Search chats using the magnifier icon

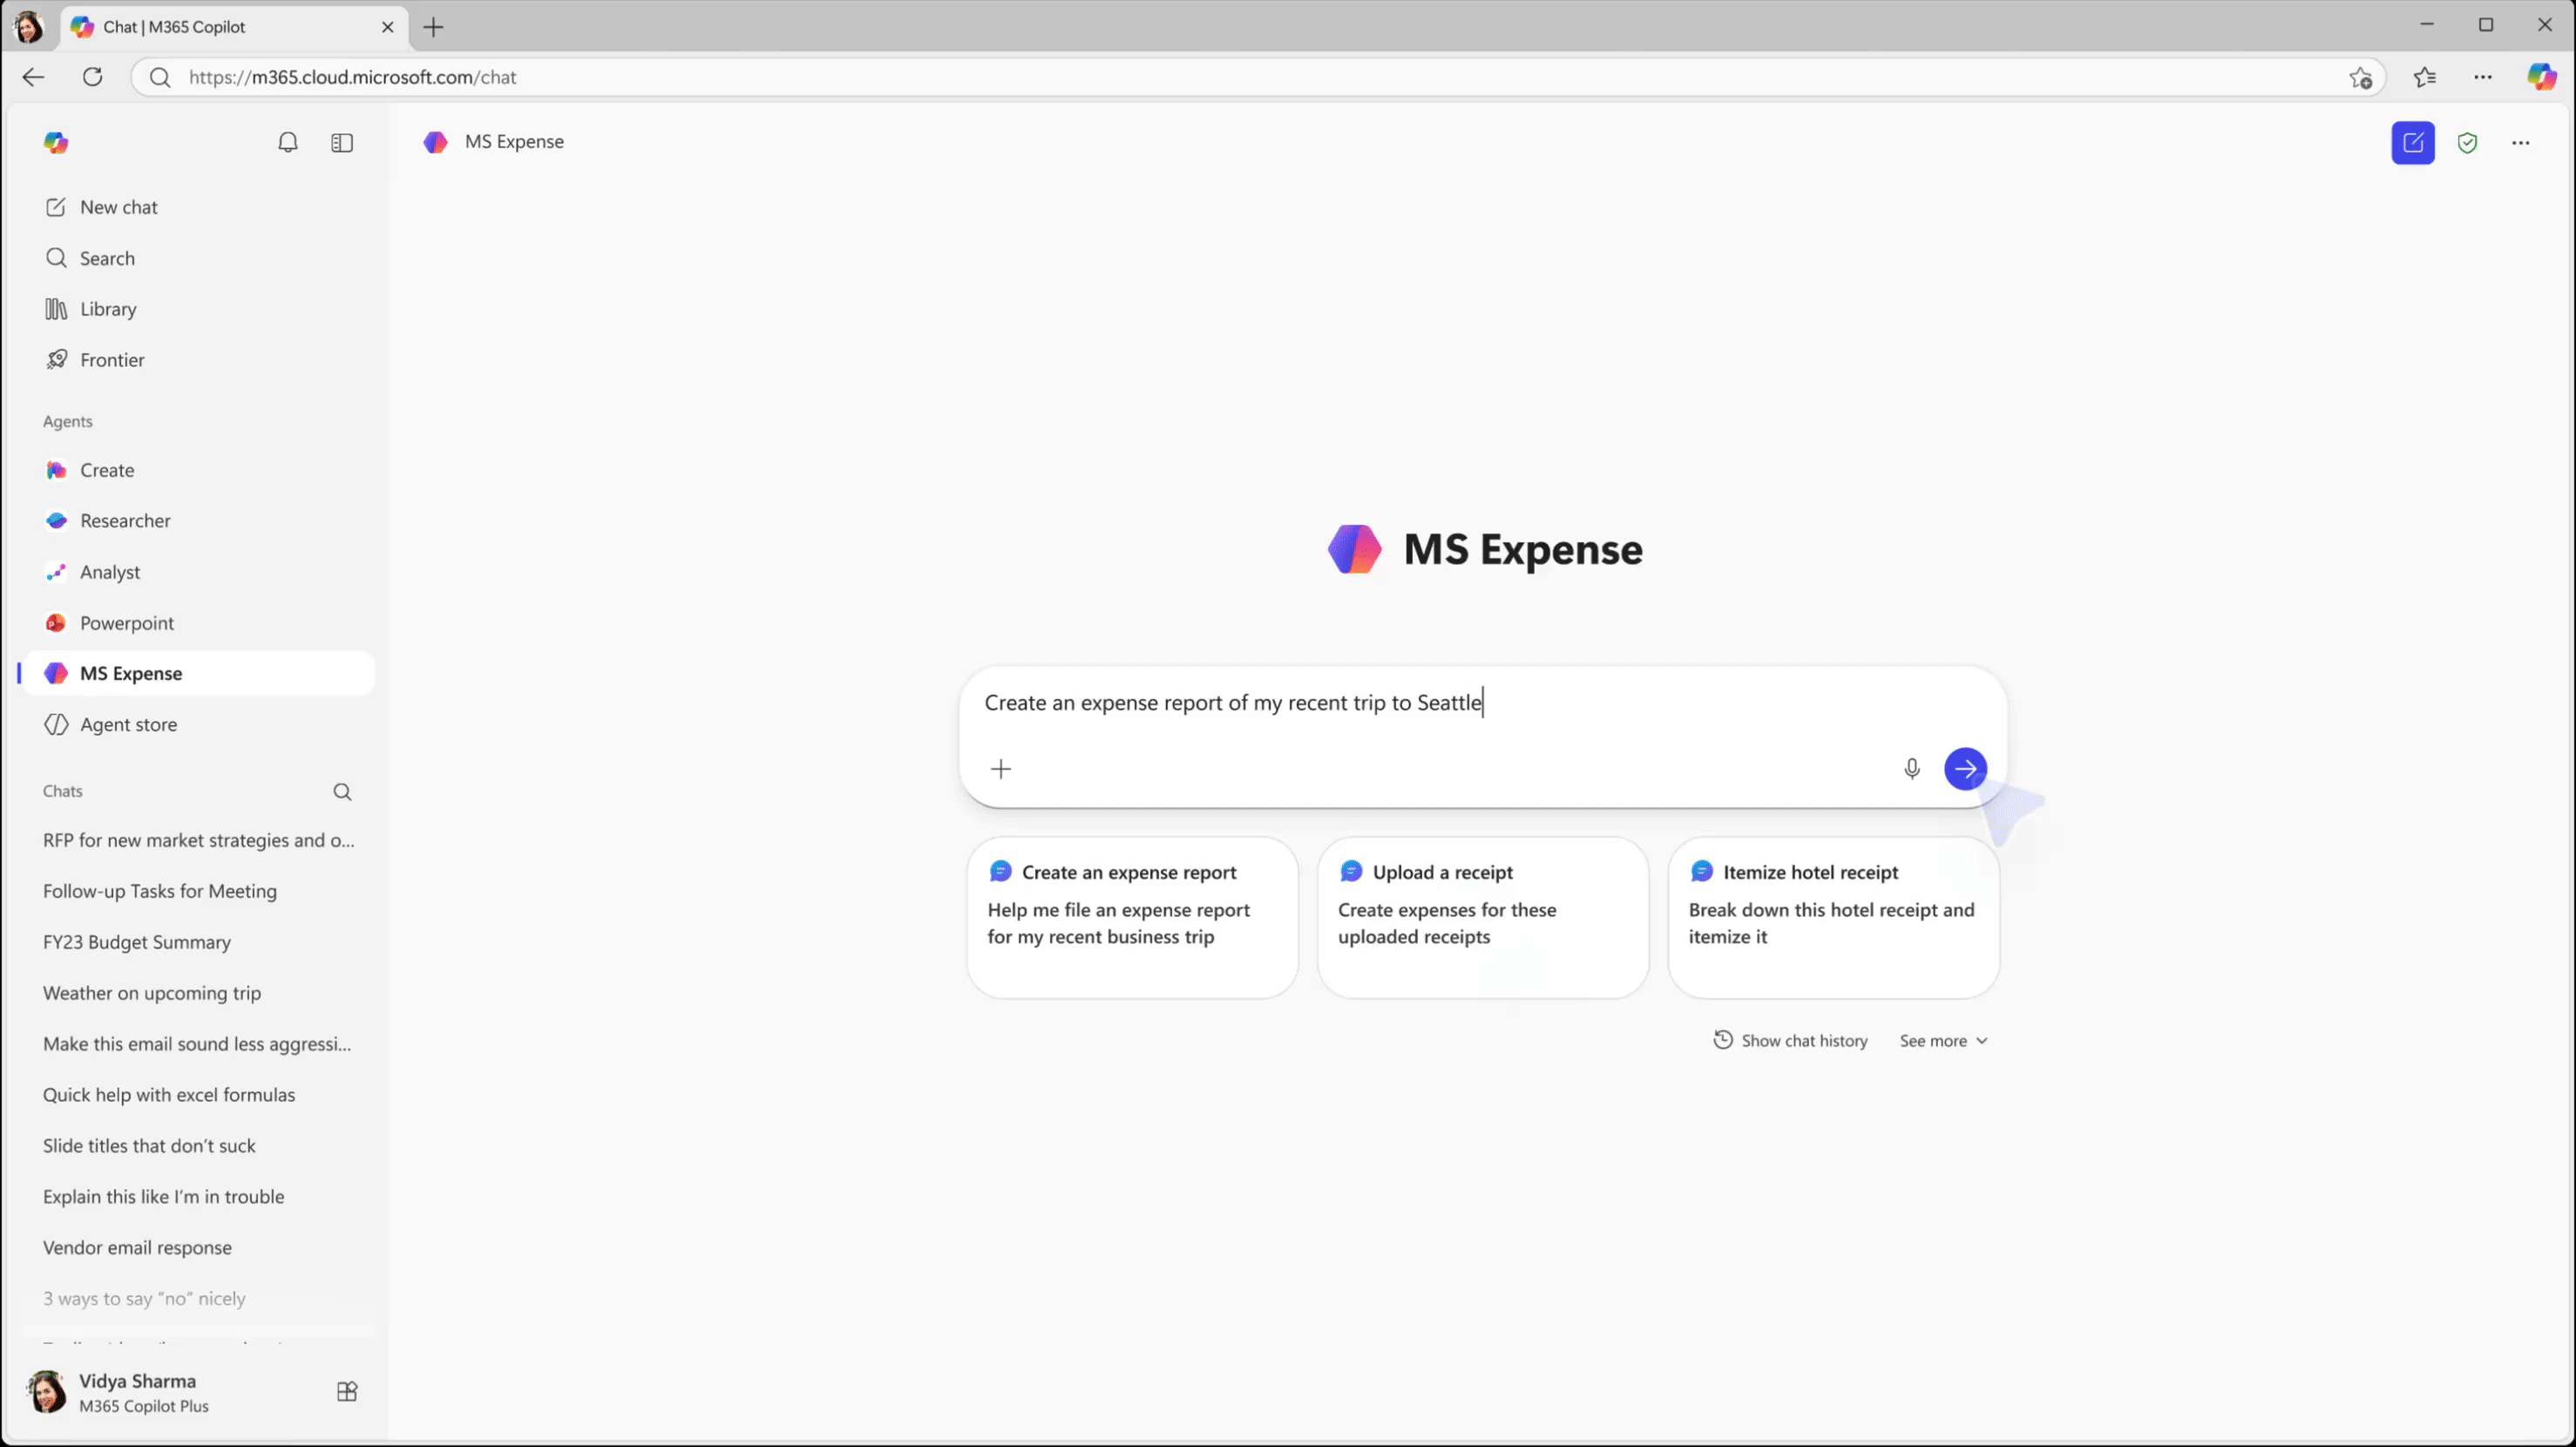342,792
